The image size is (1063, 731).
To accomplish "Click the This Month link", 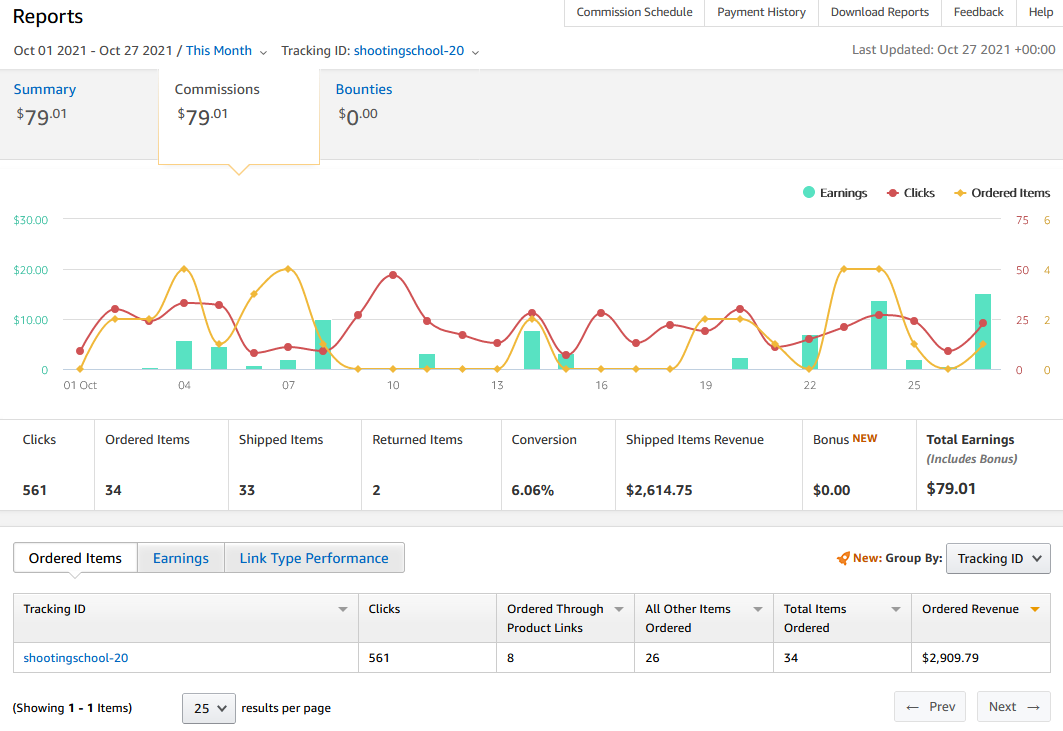I will pos(218,51).
